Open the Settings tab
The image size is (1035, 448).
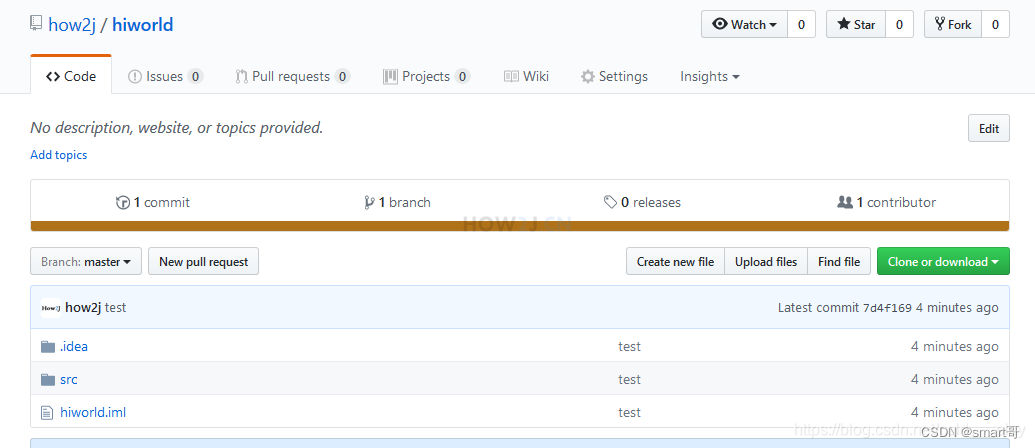tap(615, 77)
